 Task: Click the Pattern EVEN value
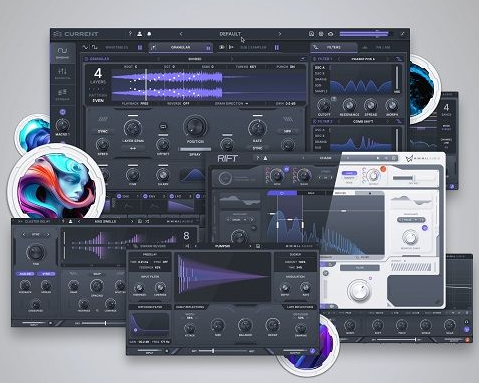coord(98,100)
